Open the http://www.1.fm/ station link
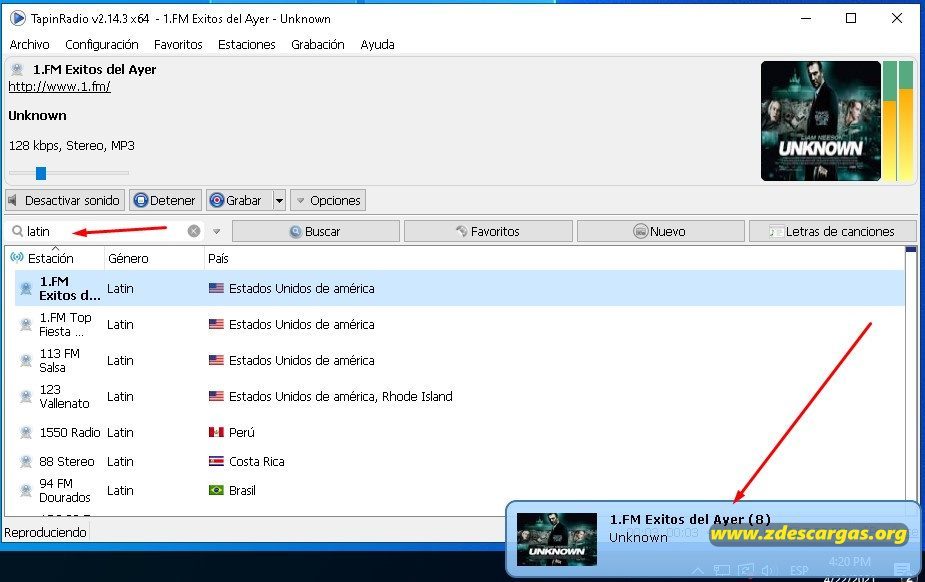This screenshot has width=925, height=582. [59, 87]
